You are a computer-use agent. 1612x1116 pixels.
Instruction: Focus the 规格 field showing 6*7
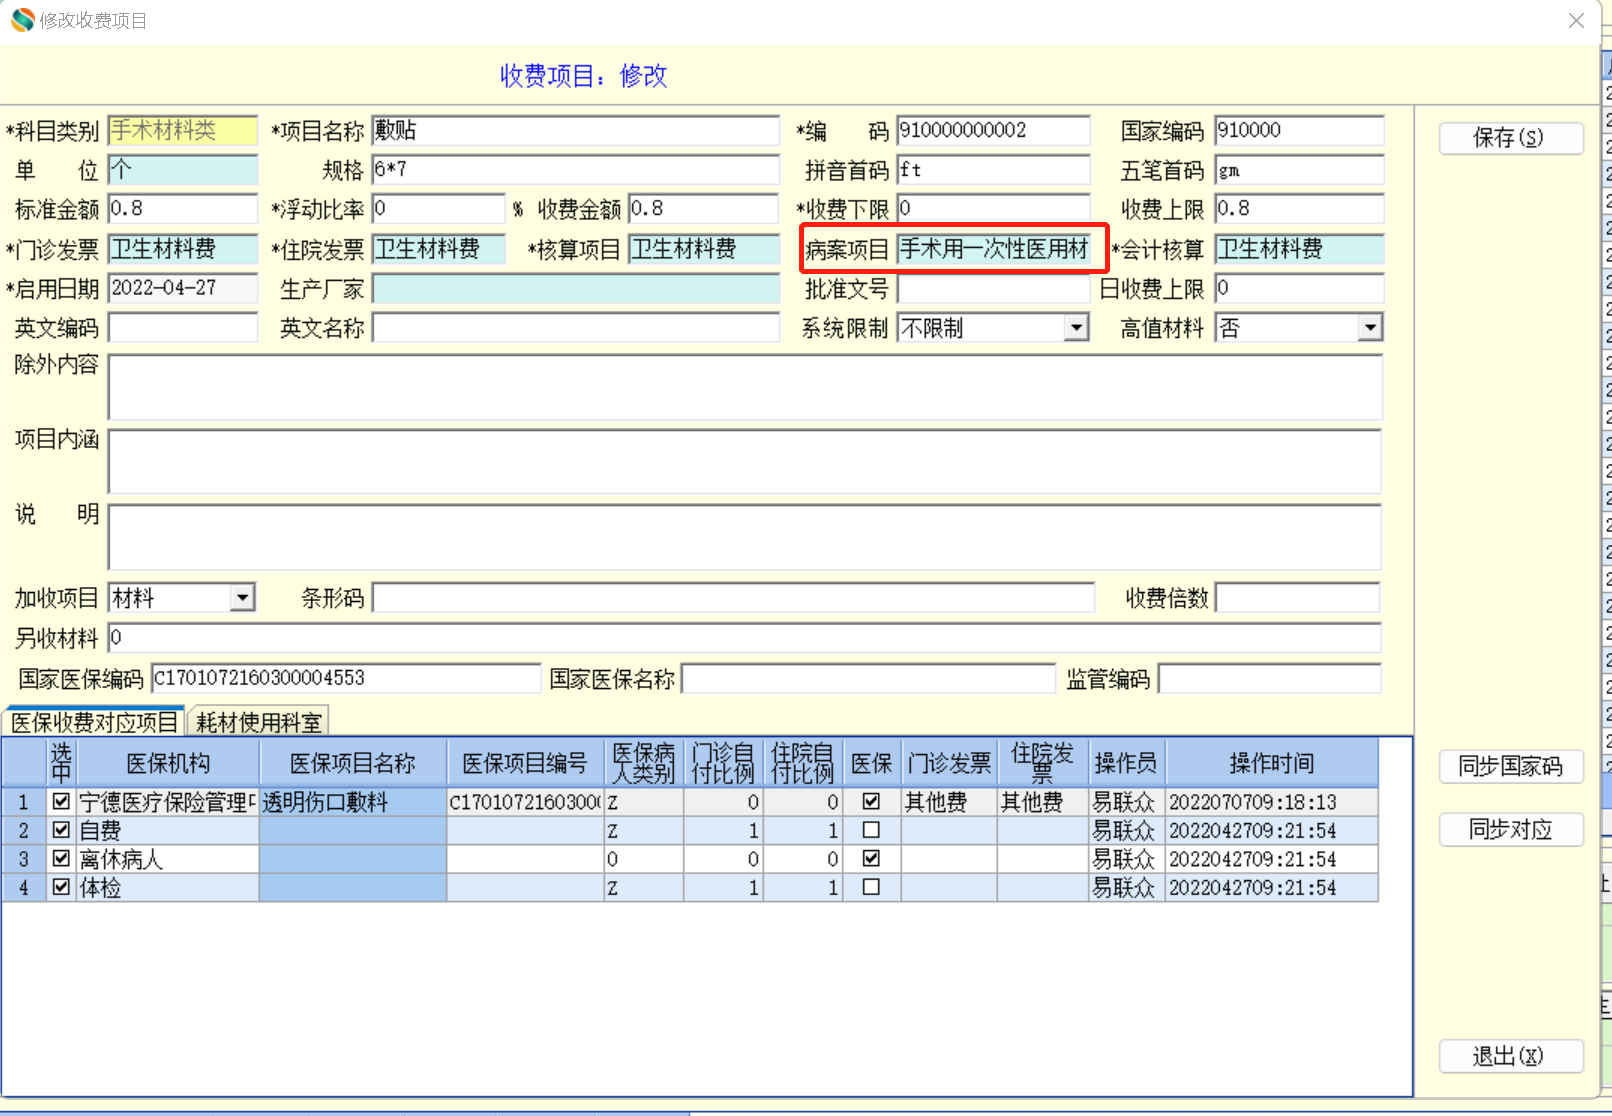click(x=576, y=170)
